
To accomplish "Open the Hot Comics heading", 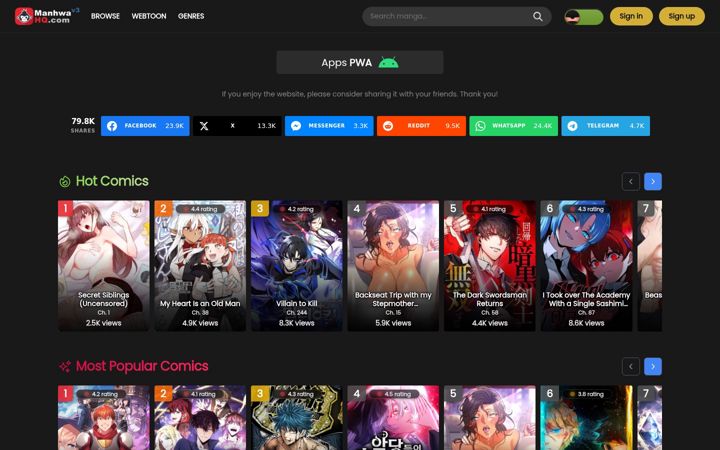I will (x=112, y=181).
